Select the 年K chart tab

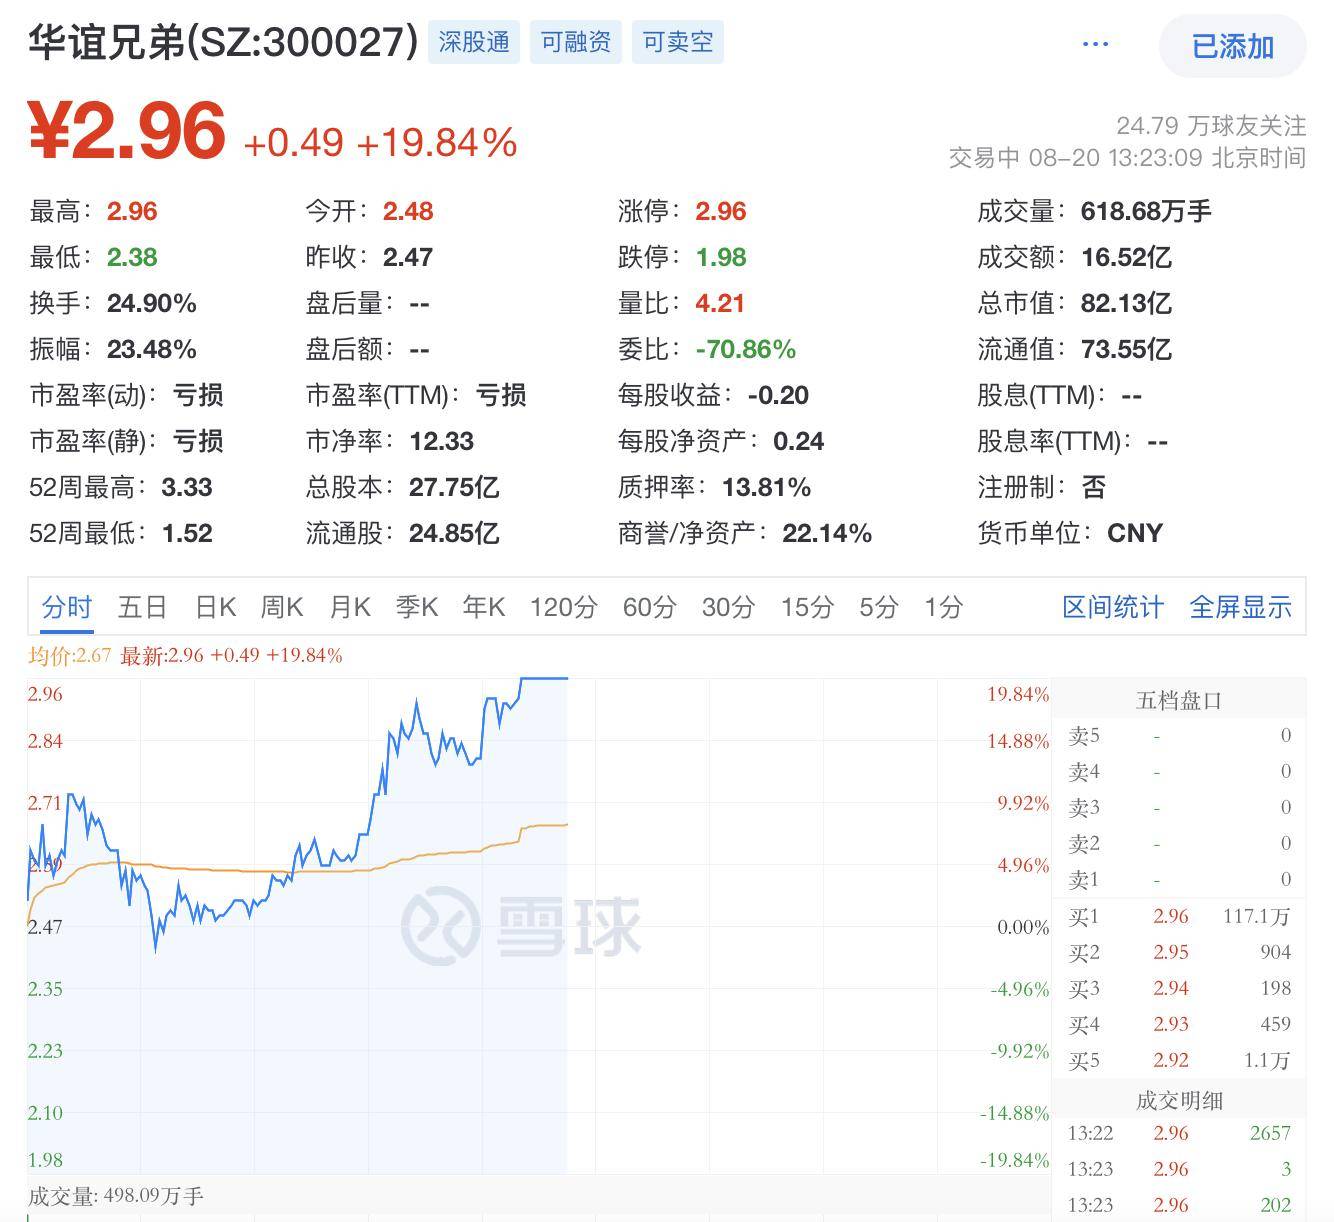coord(484,607)
